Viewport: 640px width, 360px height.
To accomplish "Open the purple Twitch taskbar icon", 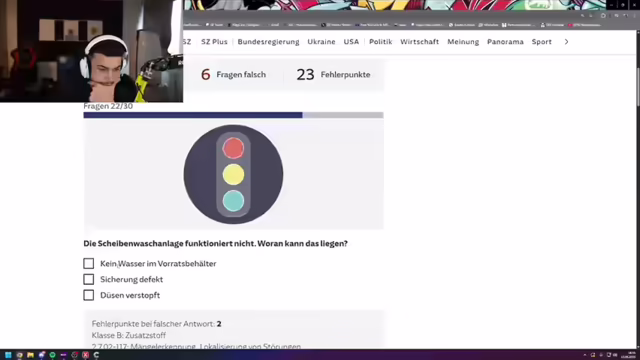I will (x=63, y=355).
